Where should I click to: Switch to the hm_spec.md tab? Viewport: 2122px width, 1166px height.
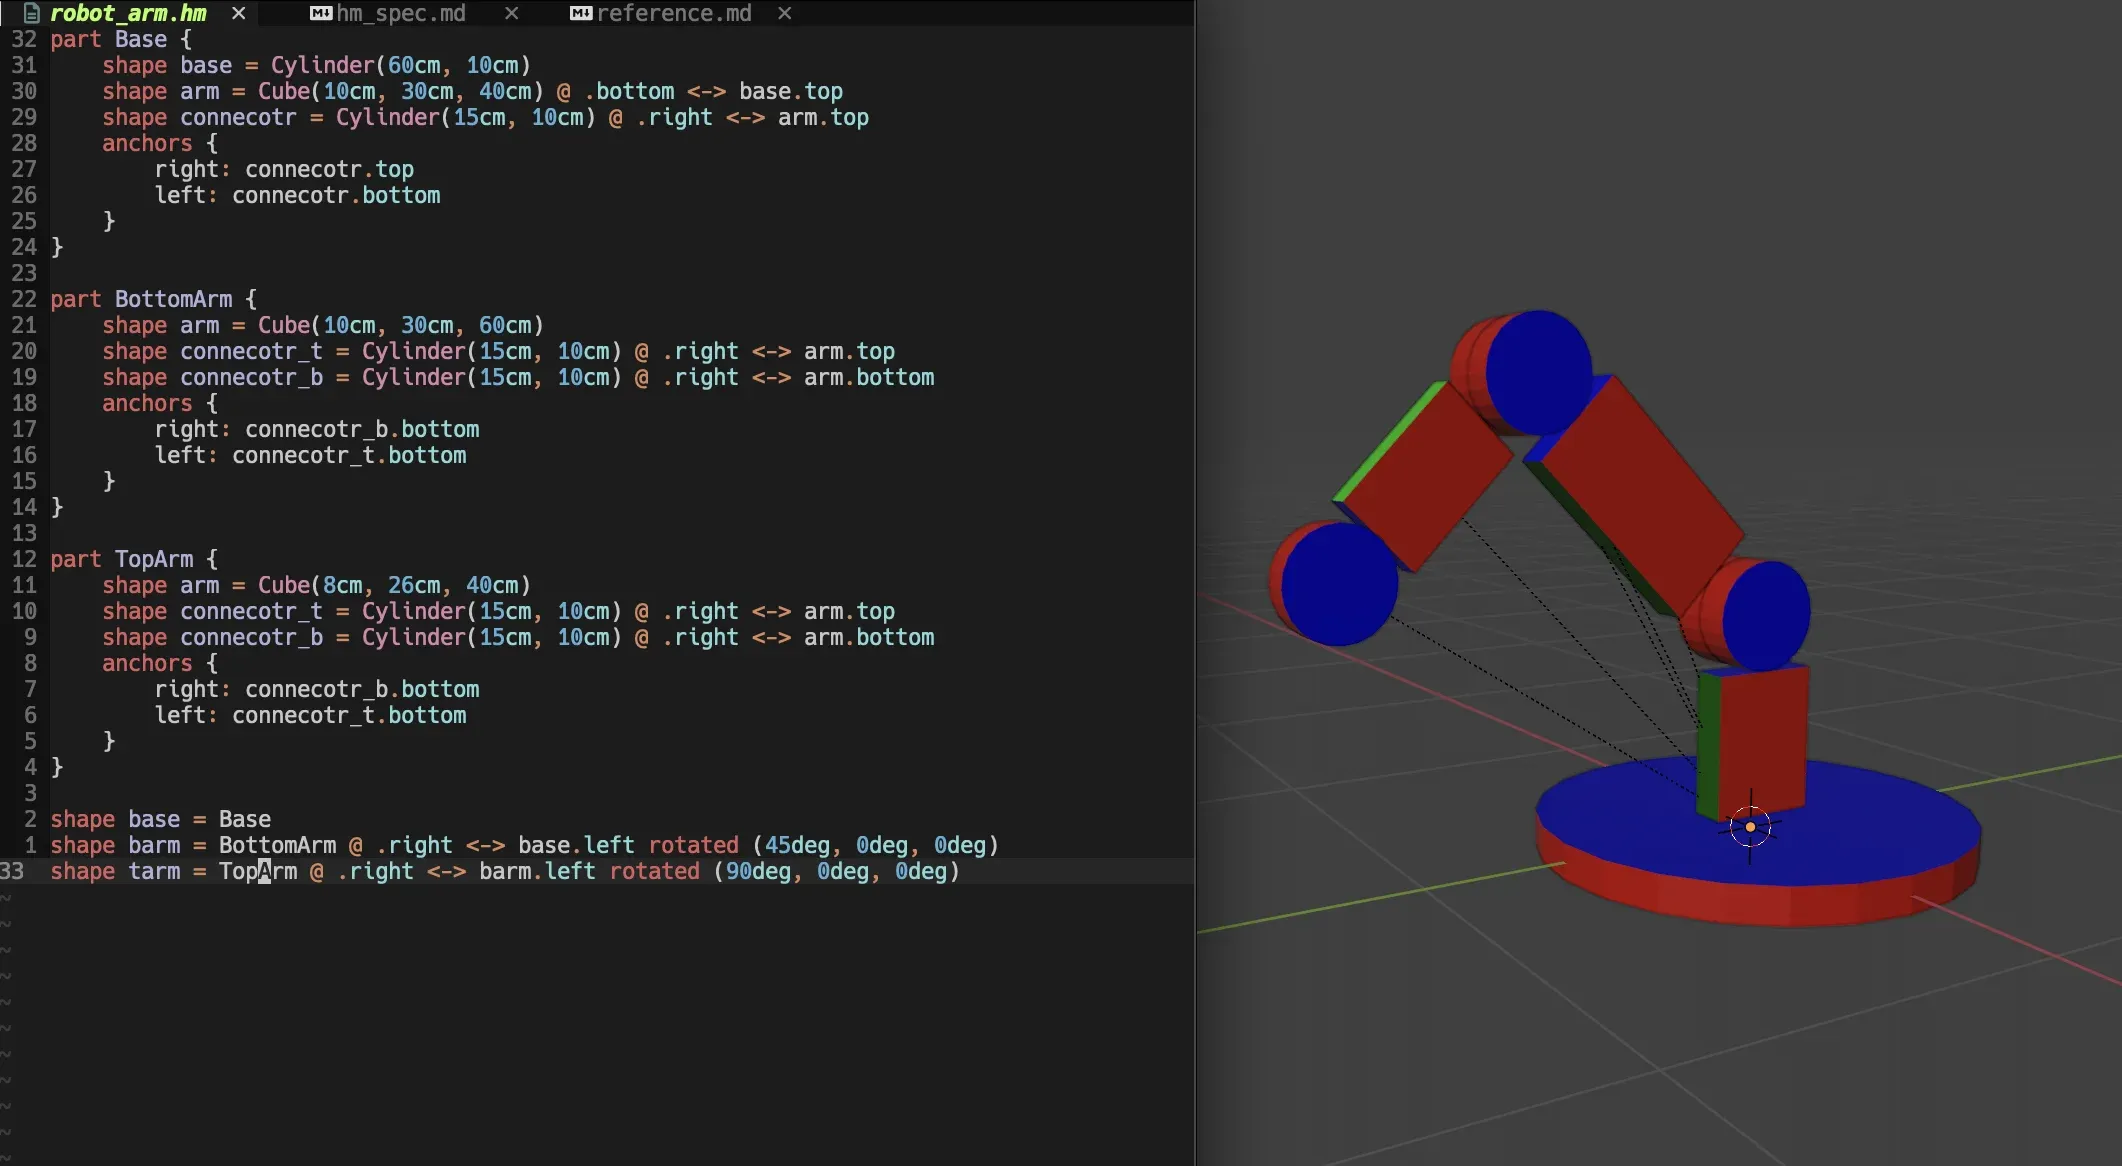pyautogui.click(x=401, y=13)
